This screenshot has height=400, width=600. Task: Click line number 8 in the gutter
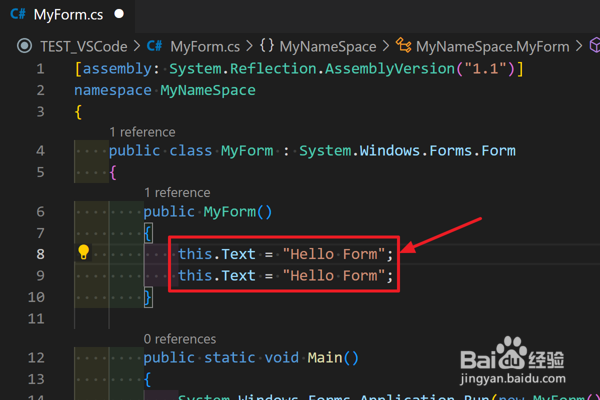[41, 255]
